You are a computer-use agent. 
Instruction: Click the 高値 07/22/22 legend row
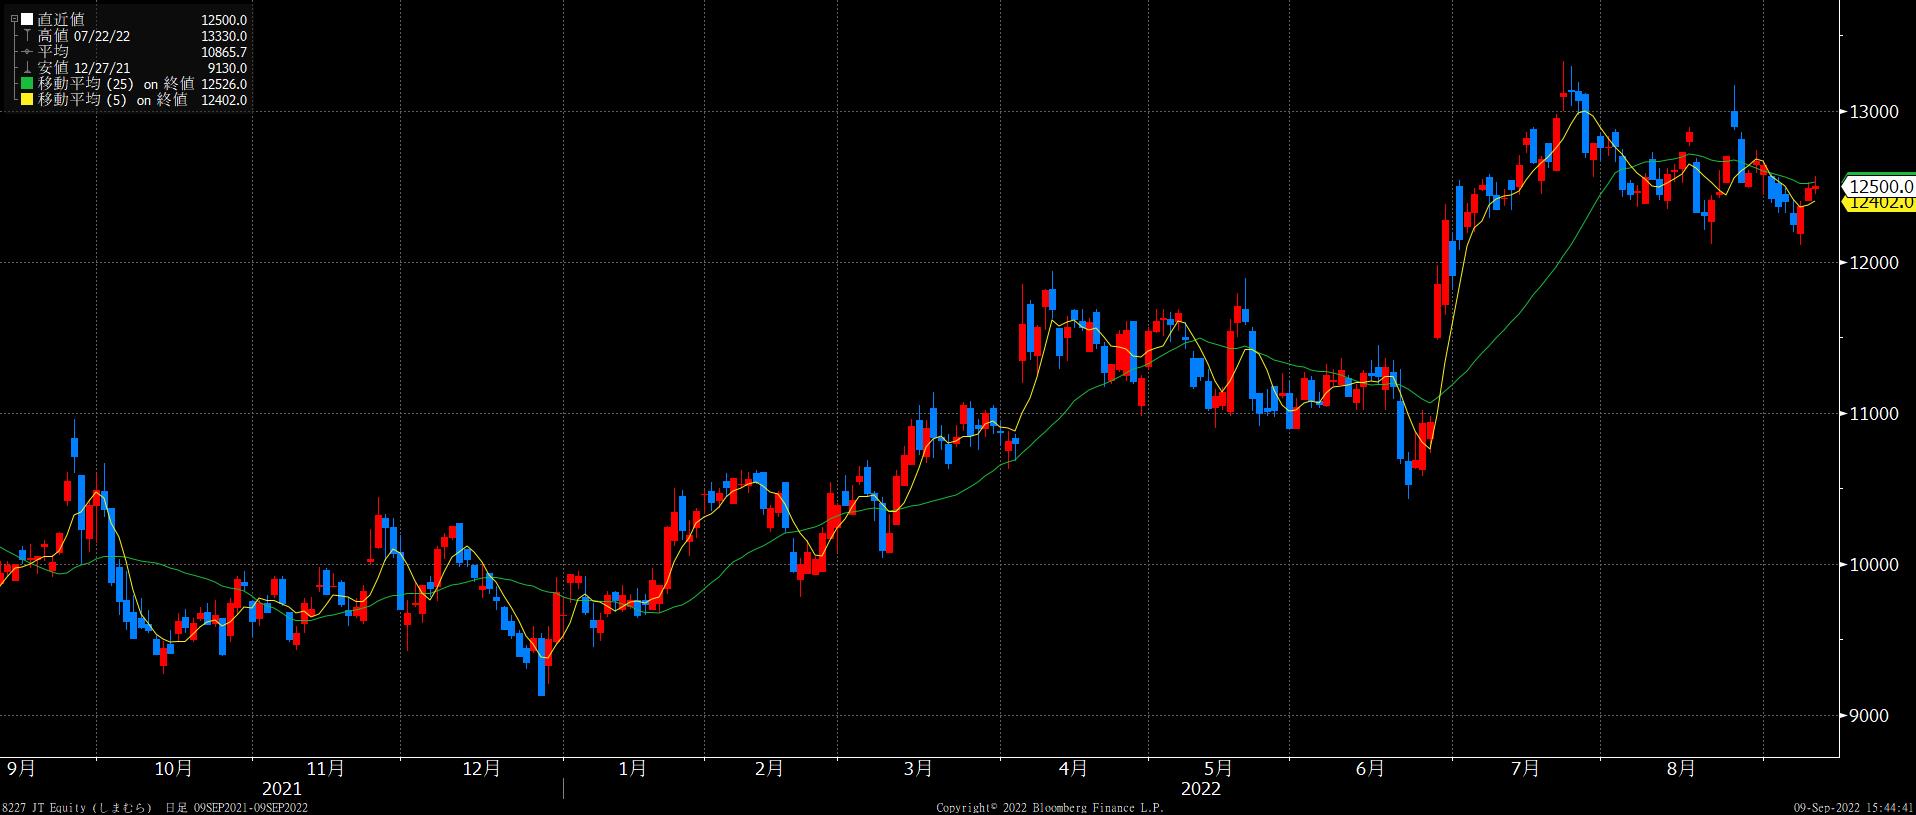pos(84,36)
